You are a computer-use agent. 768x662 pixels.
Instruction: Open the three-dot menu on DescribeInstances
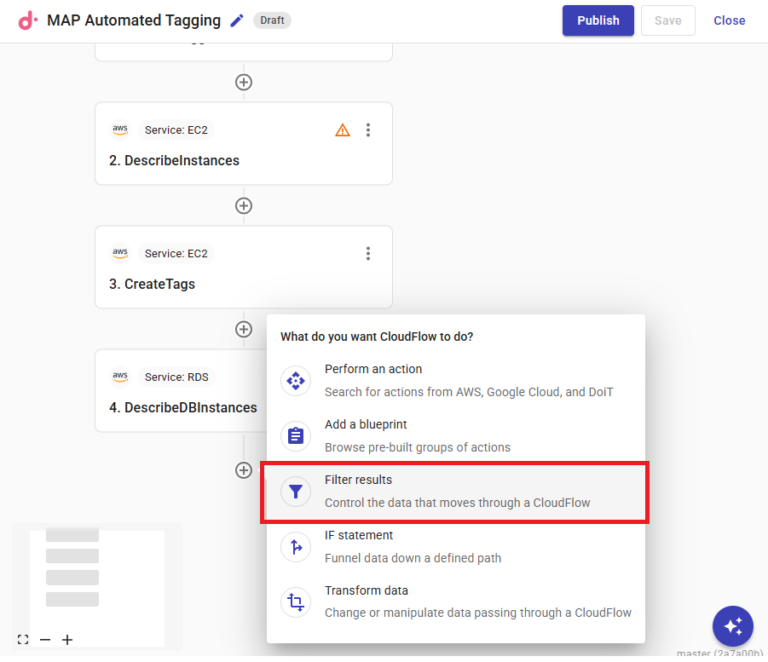coord(368,130)
